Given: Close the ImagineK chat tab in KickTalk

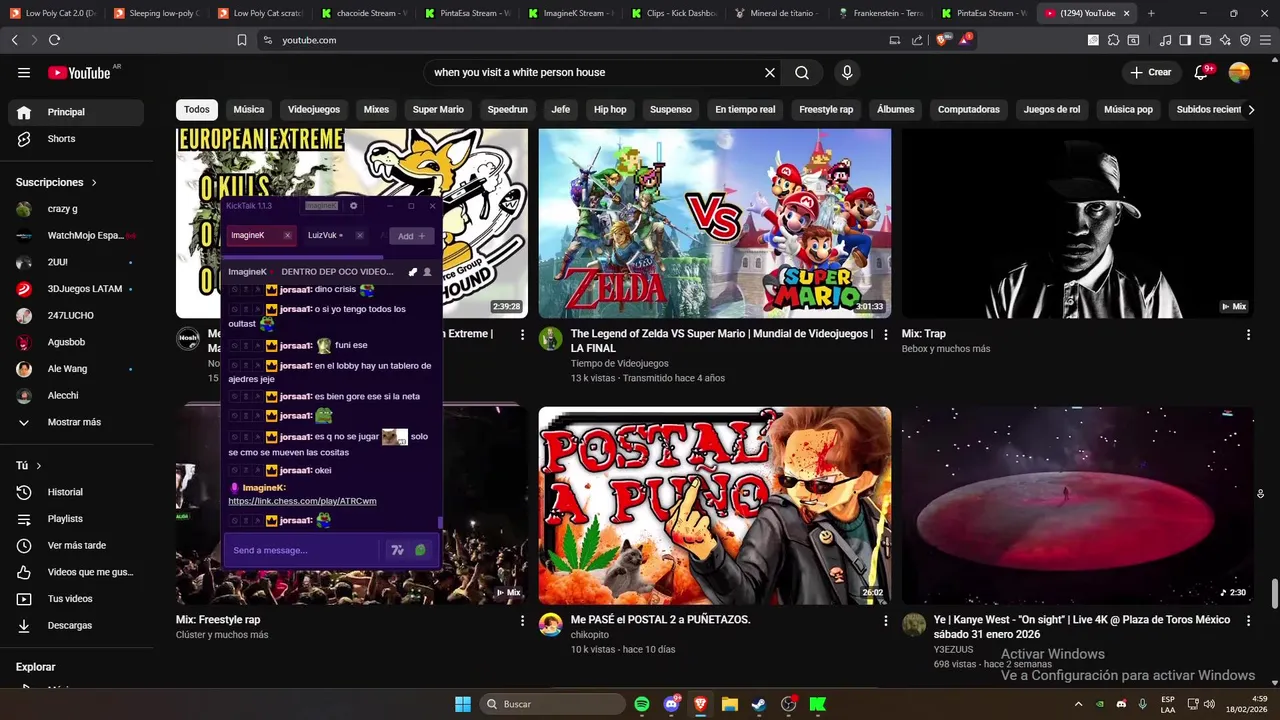Looking at the screenshot, I should pyautogui.click(x=287, y=236).
